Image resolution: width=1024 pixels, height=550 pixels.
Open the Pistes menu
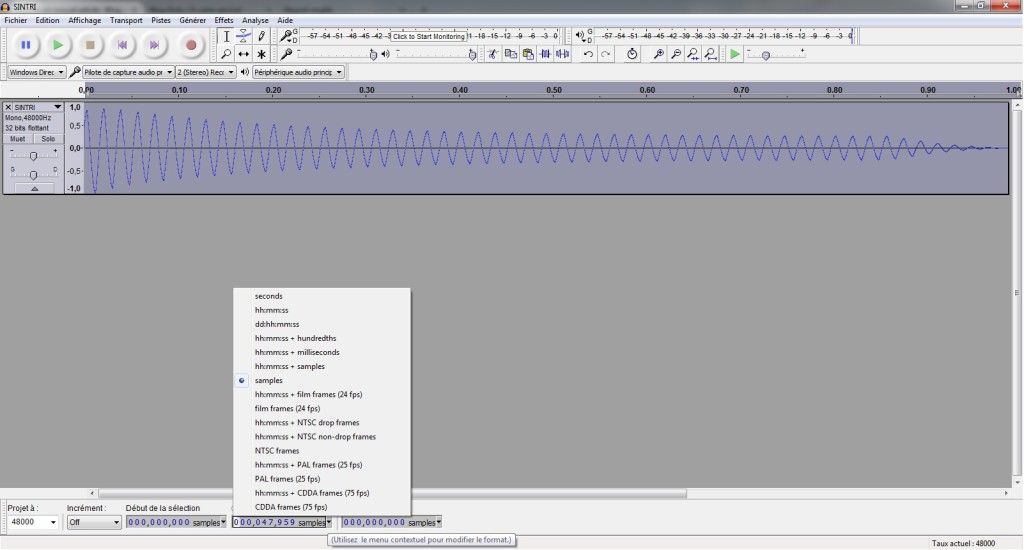click(161, 20)
